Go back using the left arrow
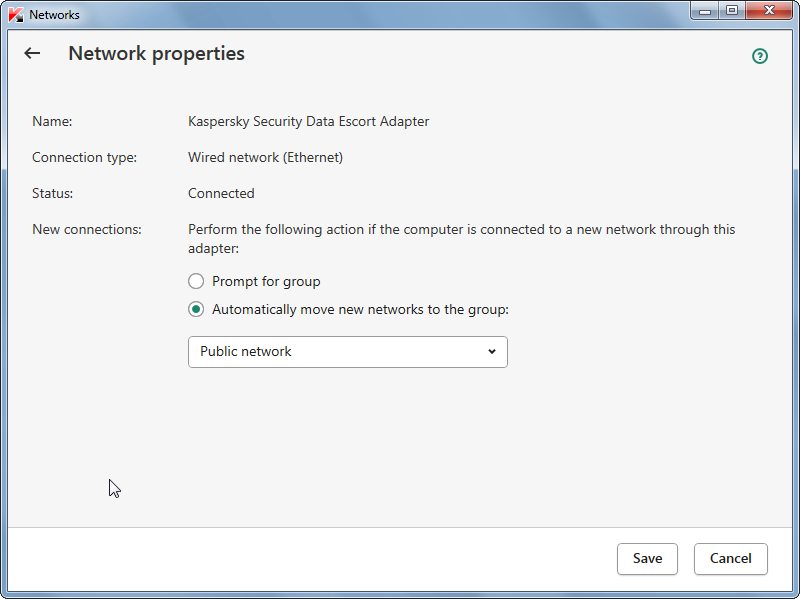Image resolution: width=800 pixels, height=599 pixels. coord(33,54)
